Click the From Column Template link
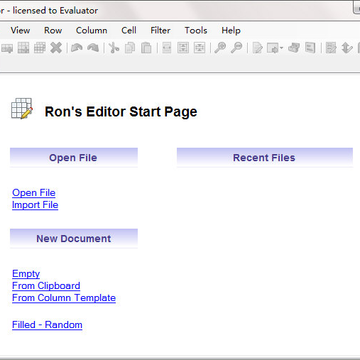This screenshot has width=360, height=360. click(x=64, y=298)
